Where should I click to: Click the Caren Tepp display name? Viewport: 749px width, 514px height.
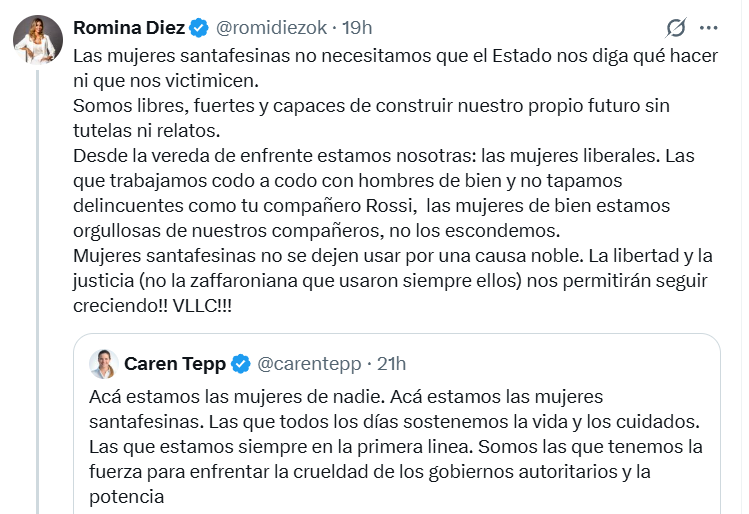click(x=175, y=363)
